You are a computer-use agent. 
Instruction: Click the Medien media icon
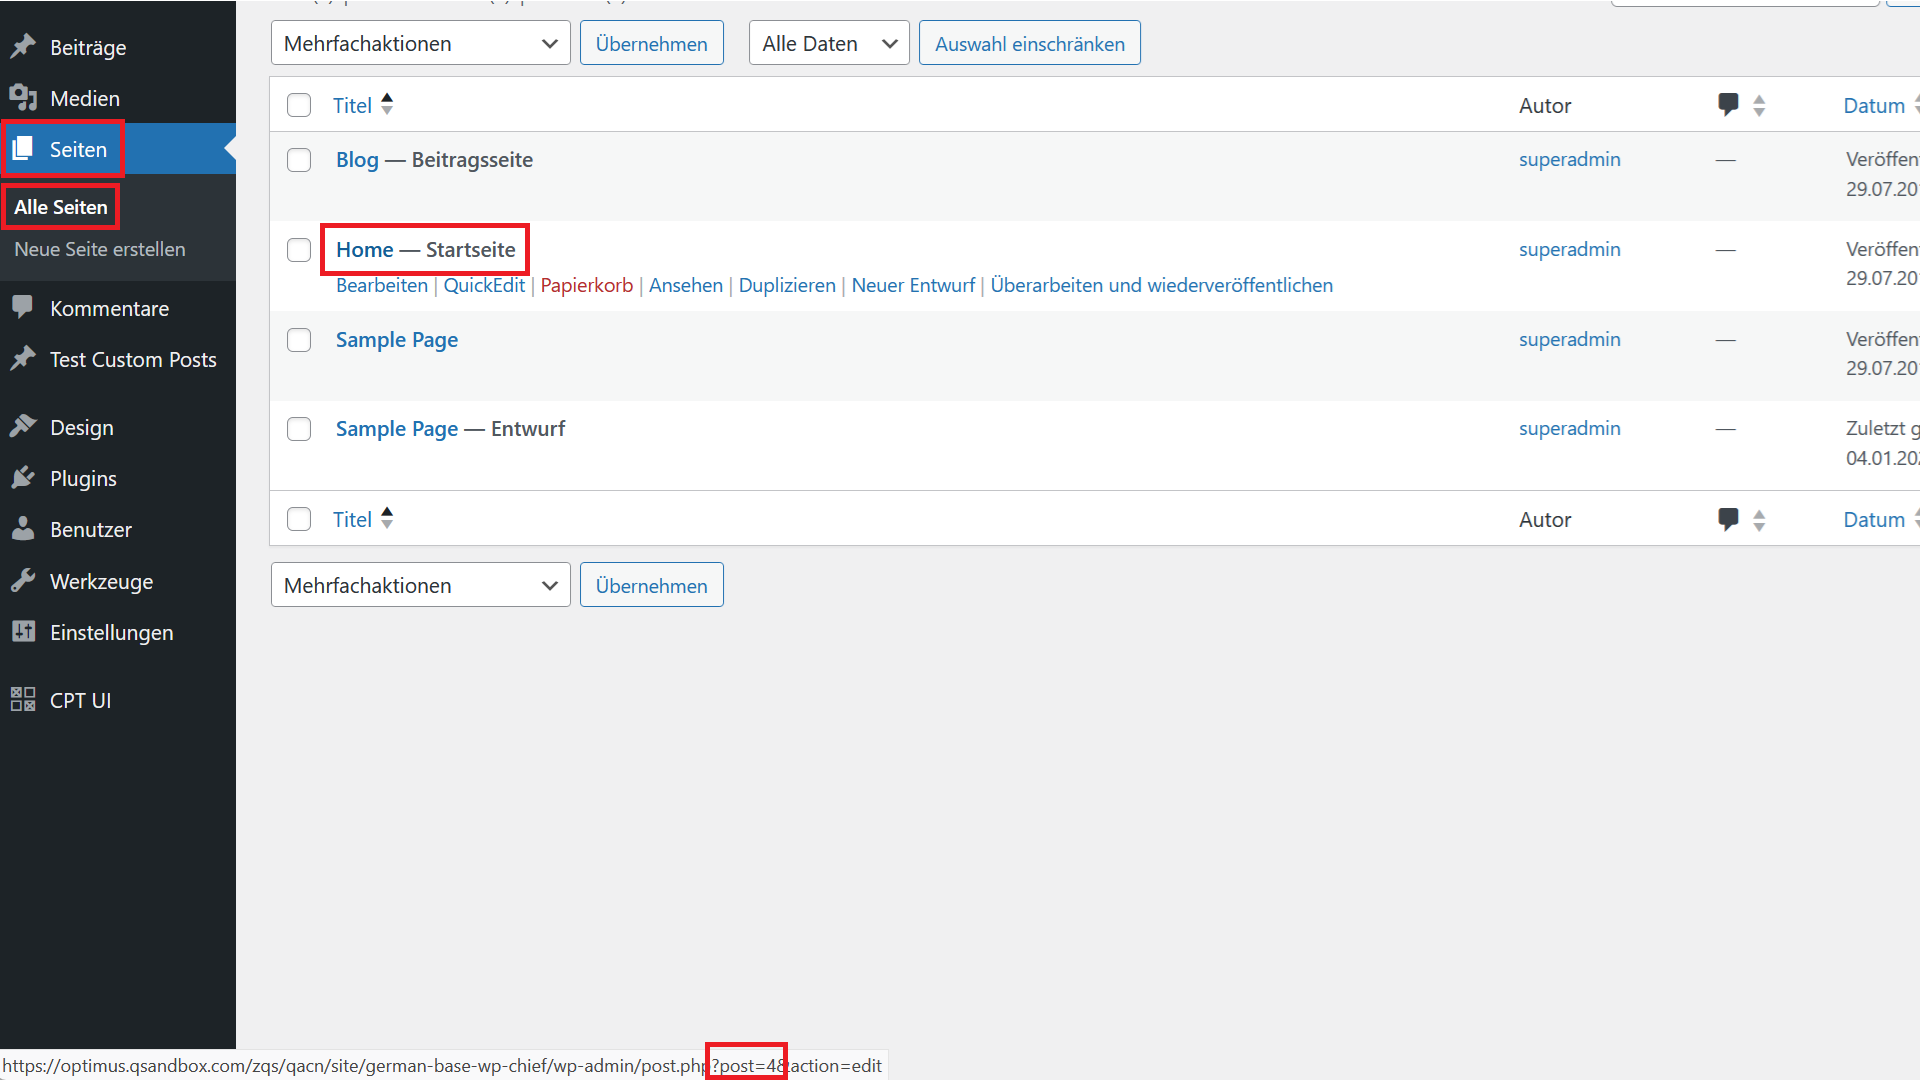(23, 97)
